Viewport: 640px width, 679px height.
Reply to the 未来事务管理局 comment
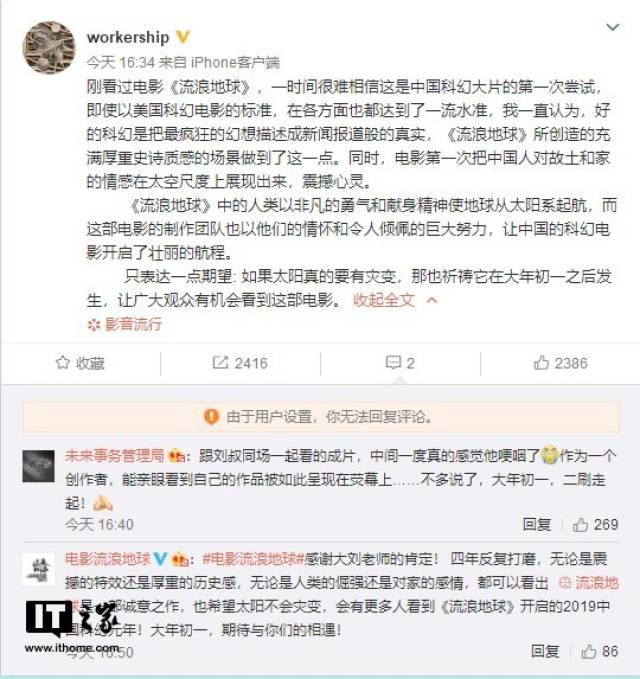(537, 524)
